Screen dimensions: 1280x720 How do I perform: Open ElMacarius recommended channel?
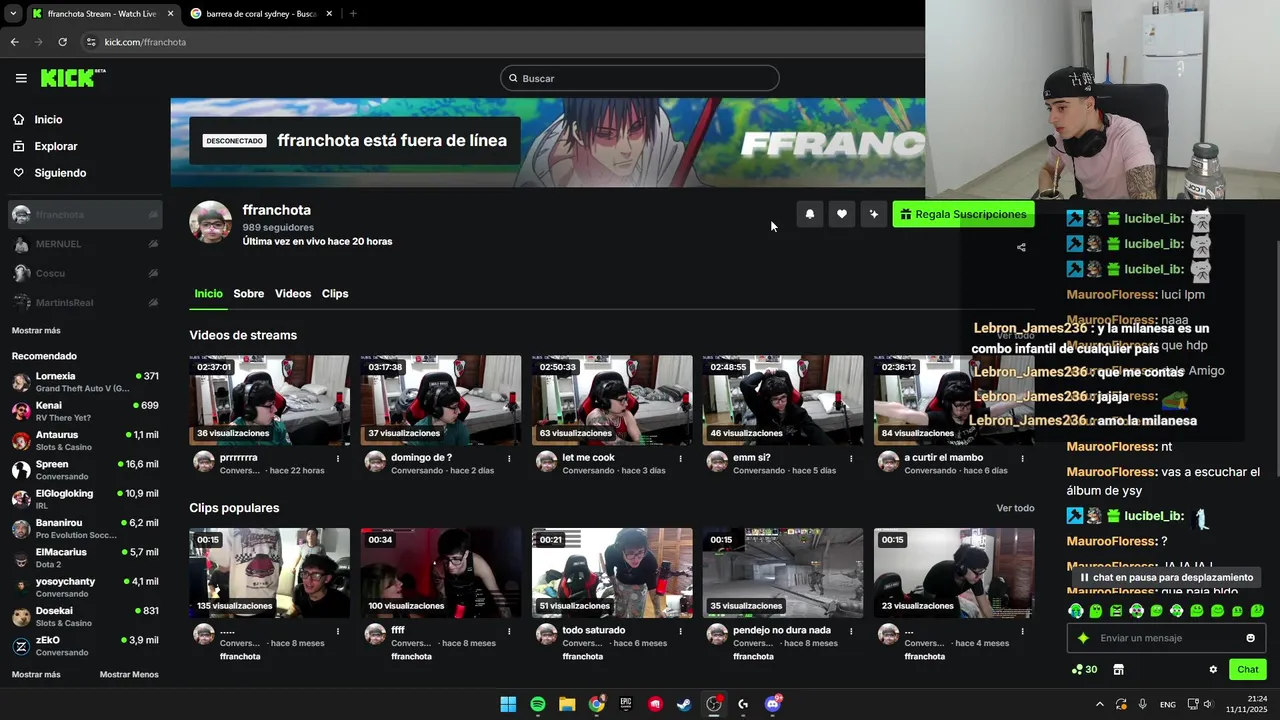pyautogui.click(x=85, y=558)
